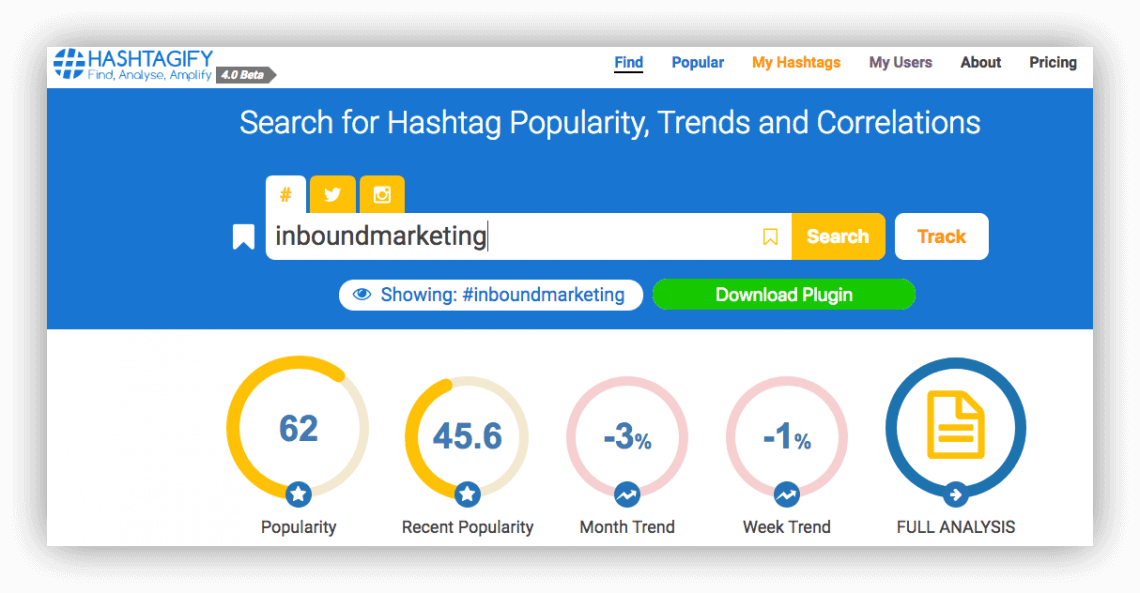Open the FULL ANALYSIS document icon
This screenshot has height=593, width=1140.
pyautogui.click(x=955, y=427)
